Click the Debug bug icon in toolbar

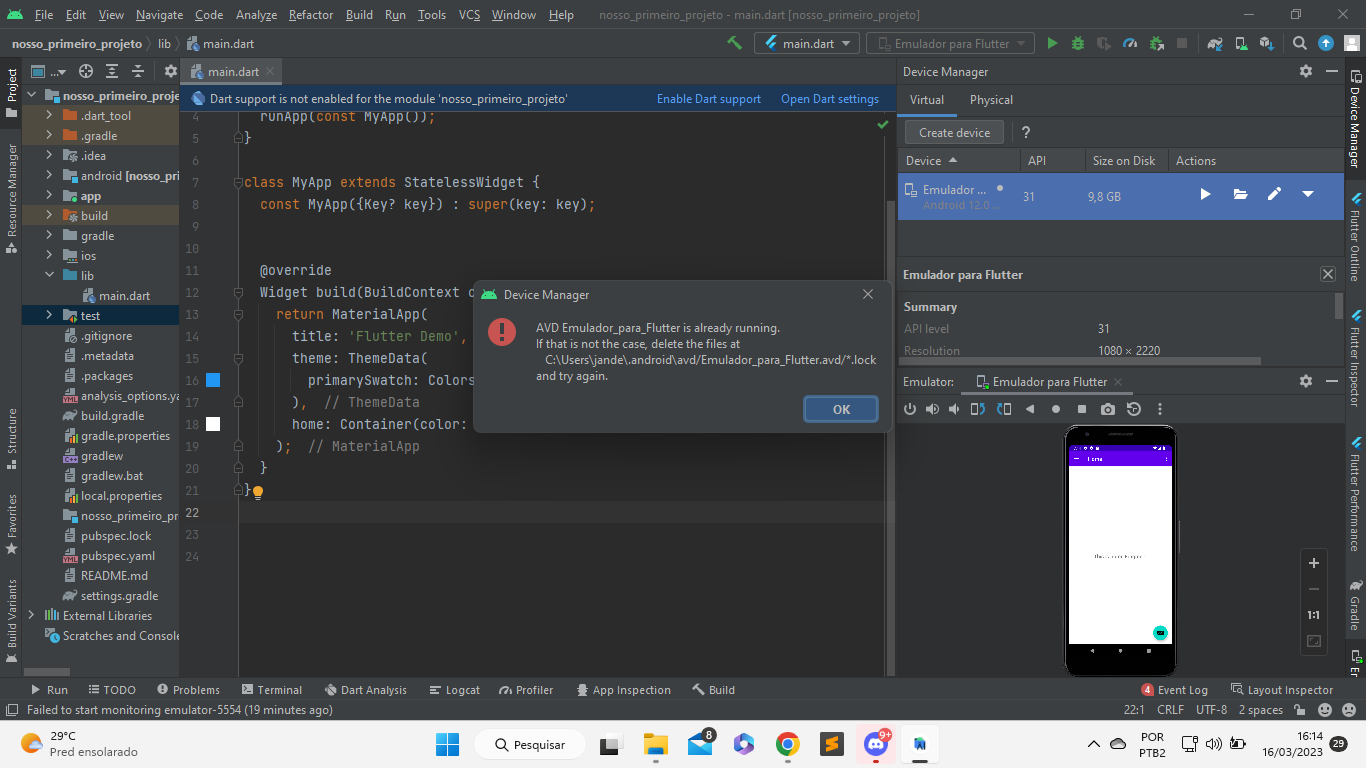[1078, 43]
